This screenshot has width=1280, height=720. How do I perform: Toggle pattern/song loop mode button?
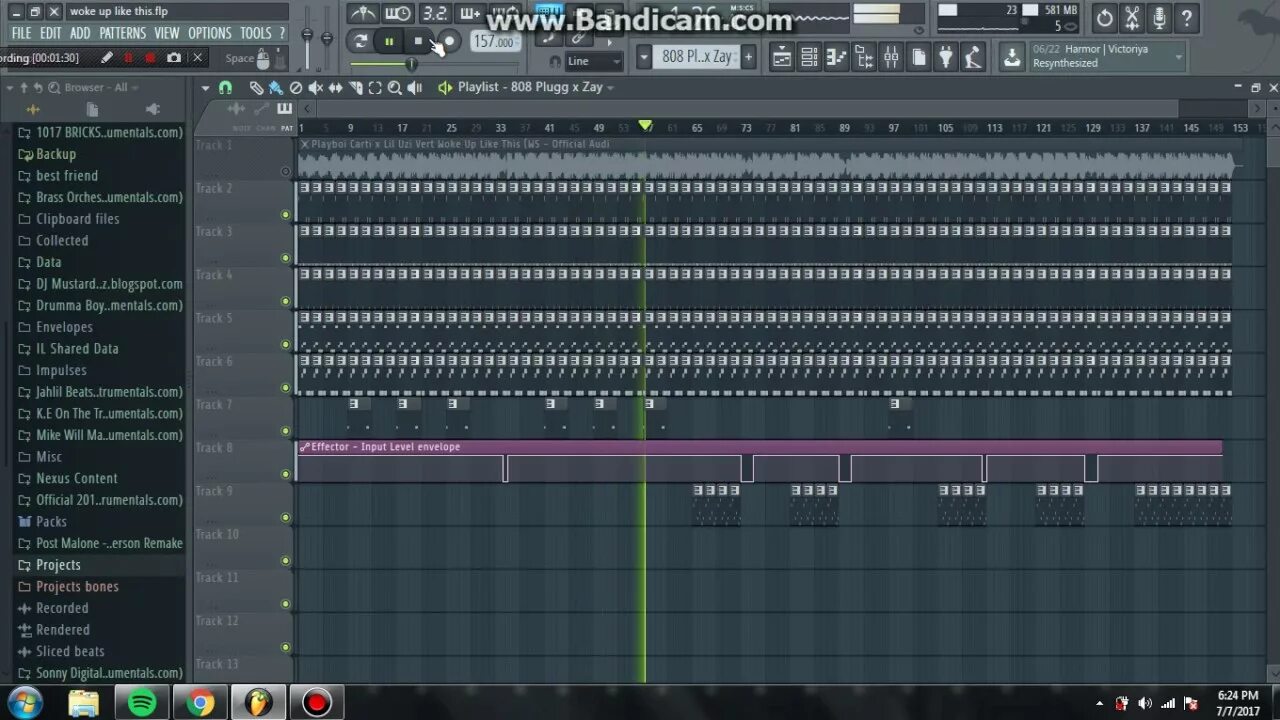tap(360, 41)
